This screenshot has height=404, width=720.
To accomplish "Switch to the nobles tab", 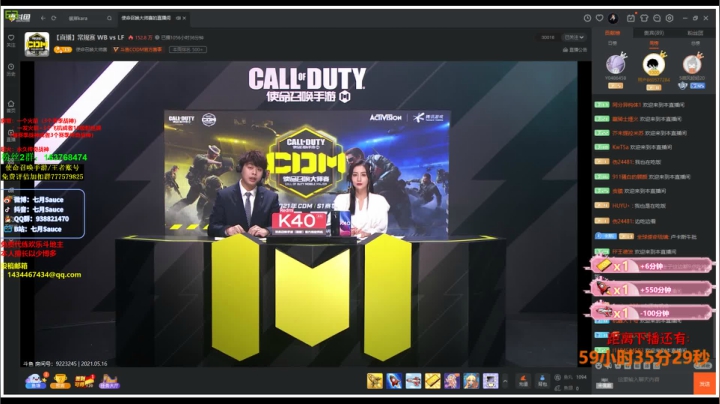I will coord(654,33).
